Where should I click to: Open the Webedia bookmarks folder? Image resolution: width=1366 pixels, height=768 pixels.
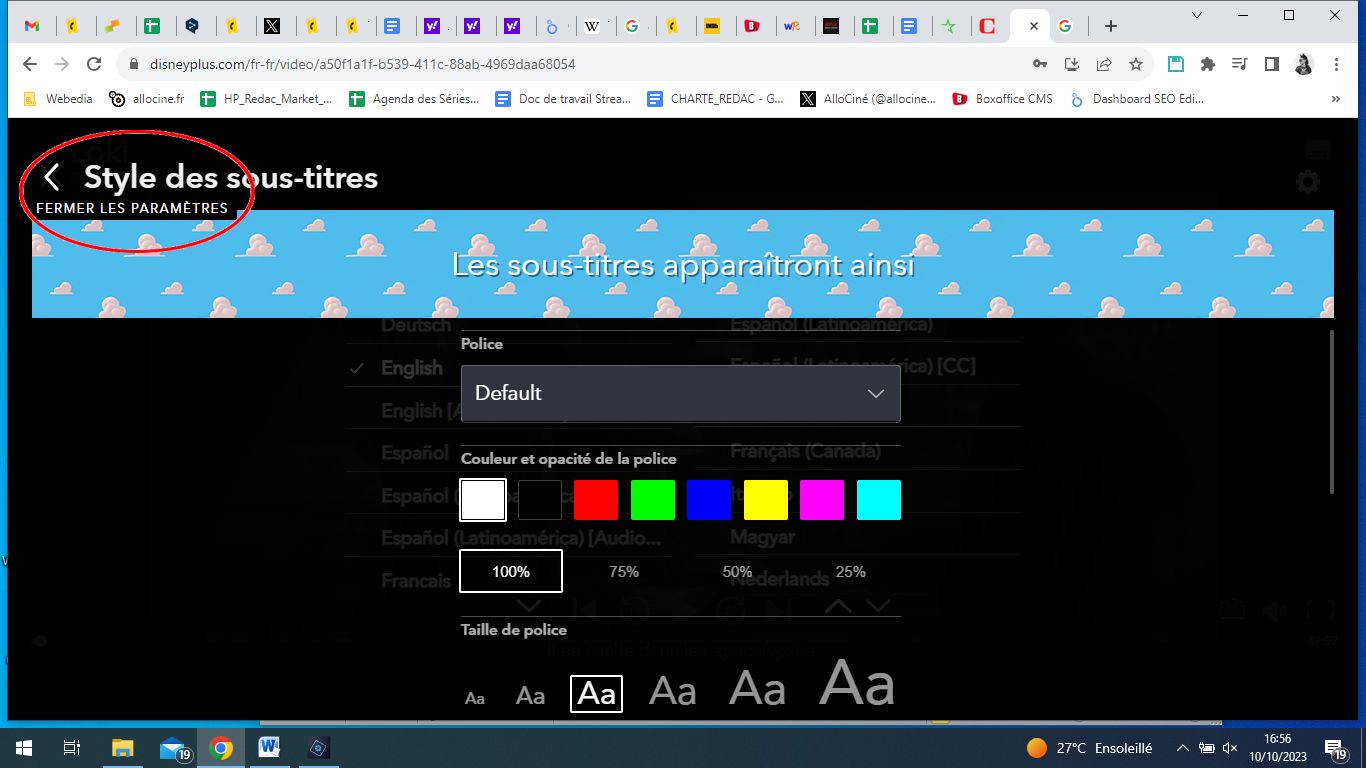tap(57, 99)
